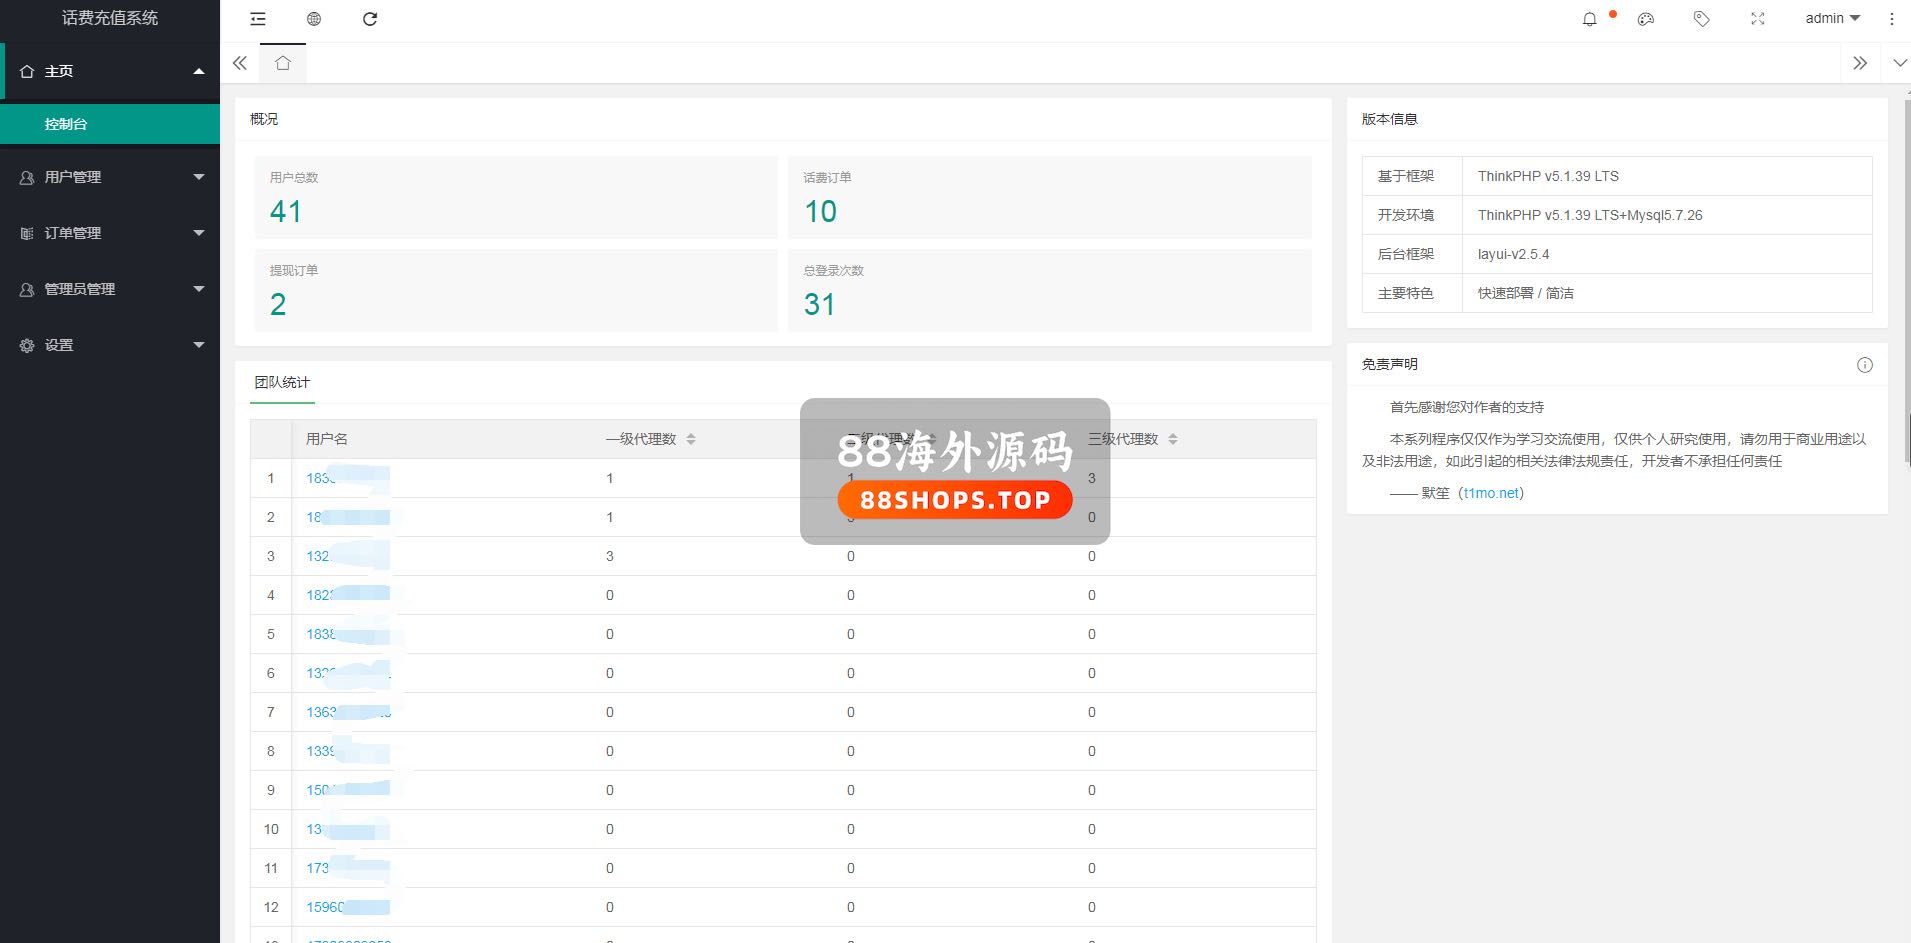Open the admin account dropdown
Screen dimensions: 1911x943
point(1832,19)
